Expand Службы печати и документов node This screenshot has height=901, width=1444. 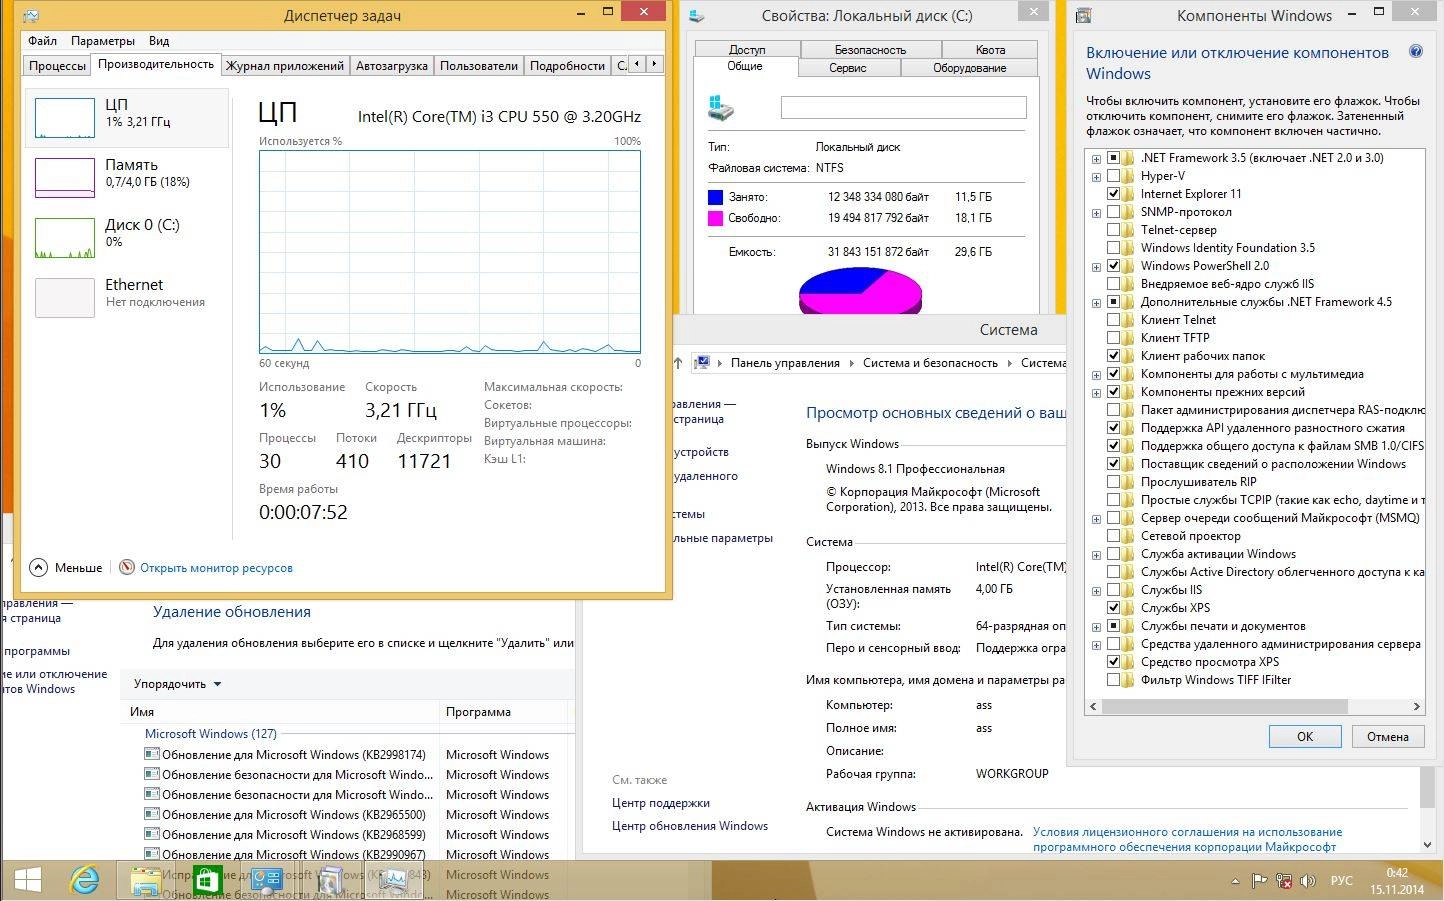1097,626
